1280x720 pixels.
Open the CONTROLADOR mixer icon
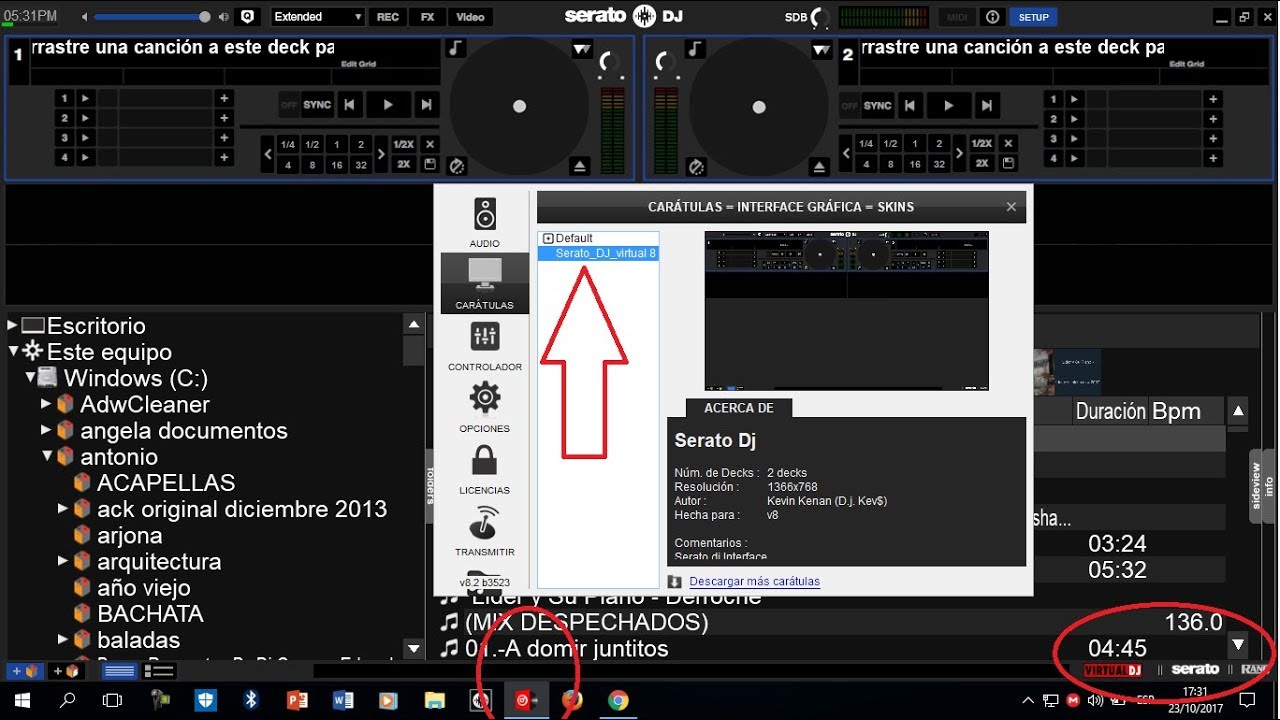point(485,337)
